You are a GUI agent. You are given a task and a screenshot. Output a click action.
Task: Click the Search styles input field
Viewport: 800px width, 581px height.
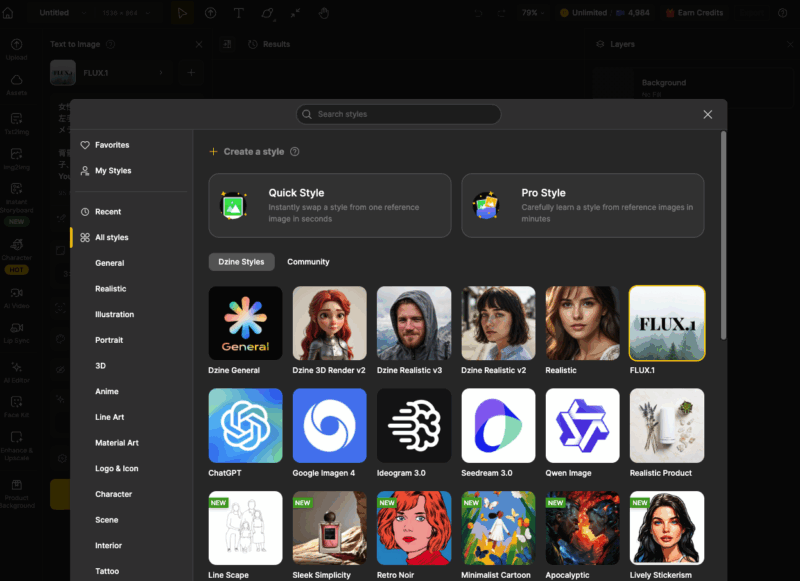tap(398, 114)
